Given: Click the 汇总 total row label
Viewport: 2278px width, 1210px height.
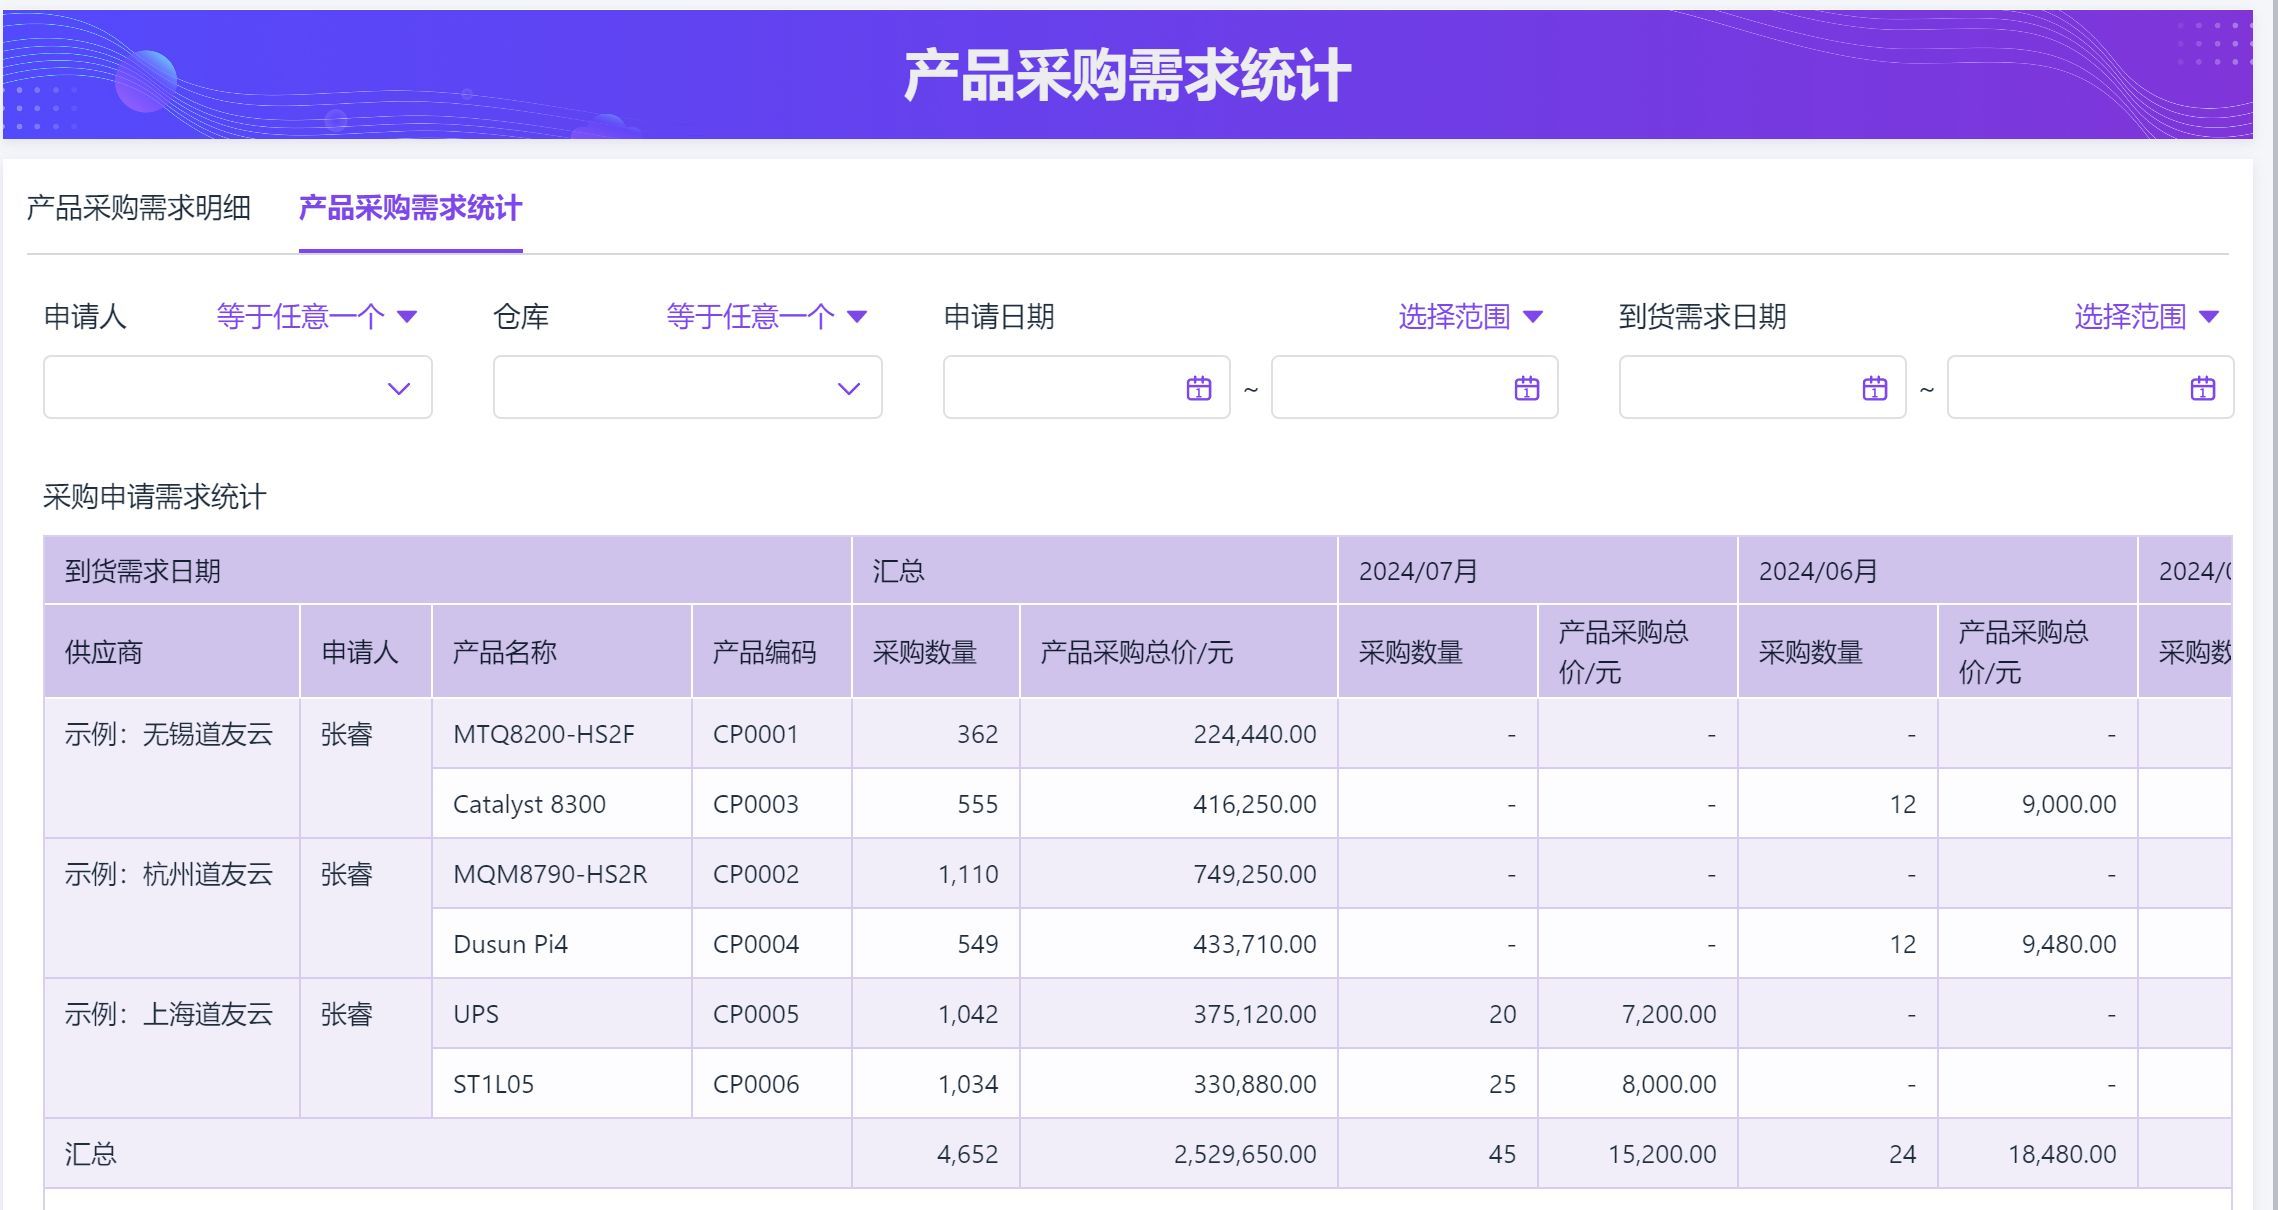Looking at the screenshot, I should (91, 1154).
